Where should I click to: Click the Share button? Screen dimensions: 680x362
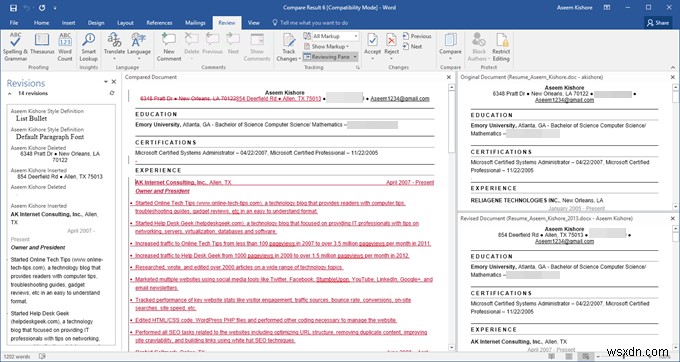[x=658, y=23]
